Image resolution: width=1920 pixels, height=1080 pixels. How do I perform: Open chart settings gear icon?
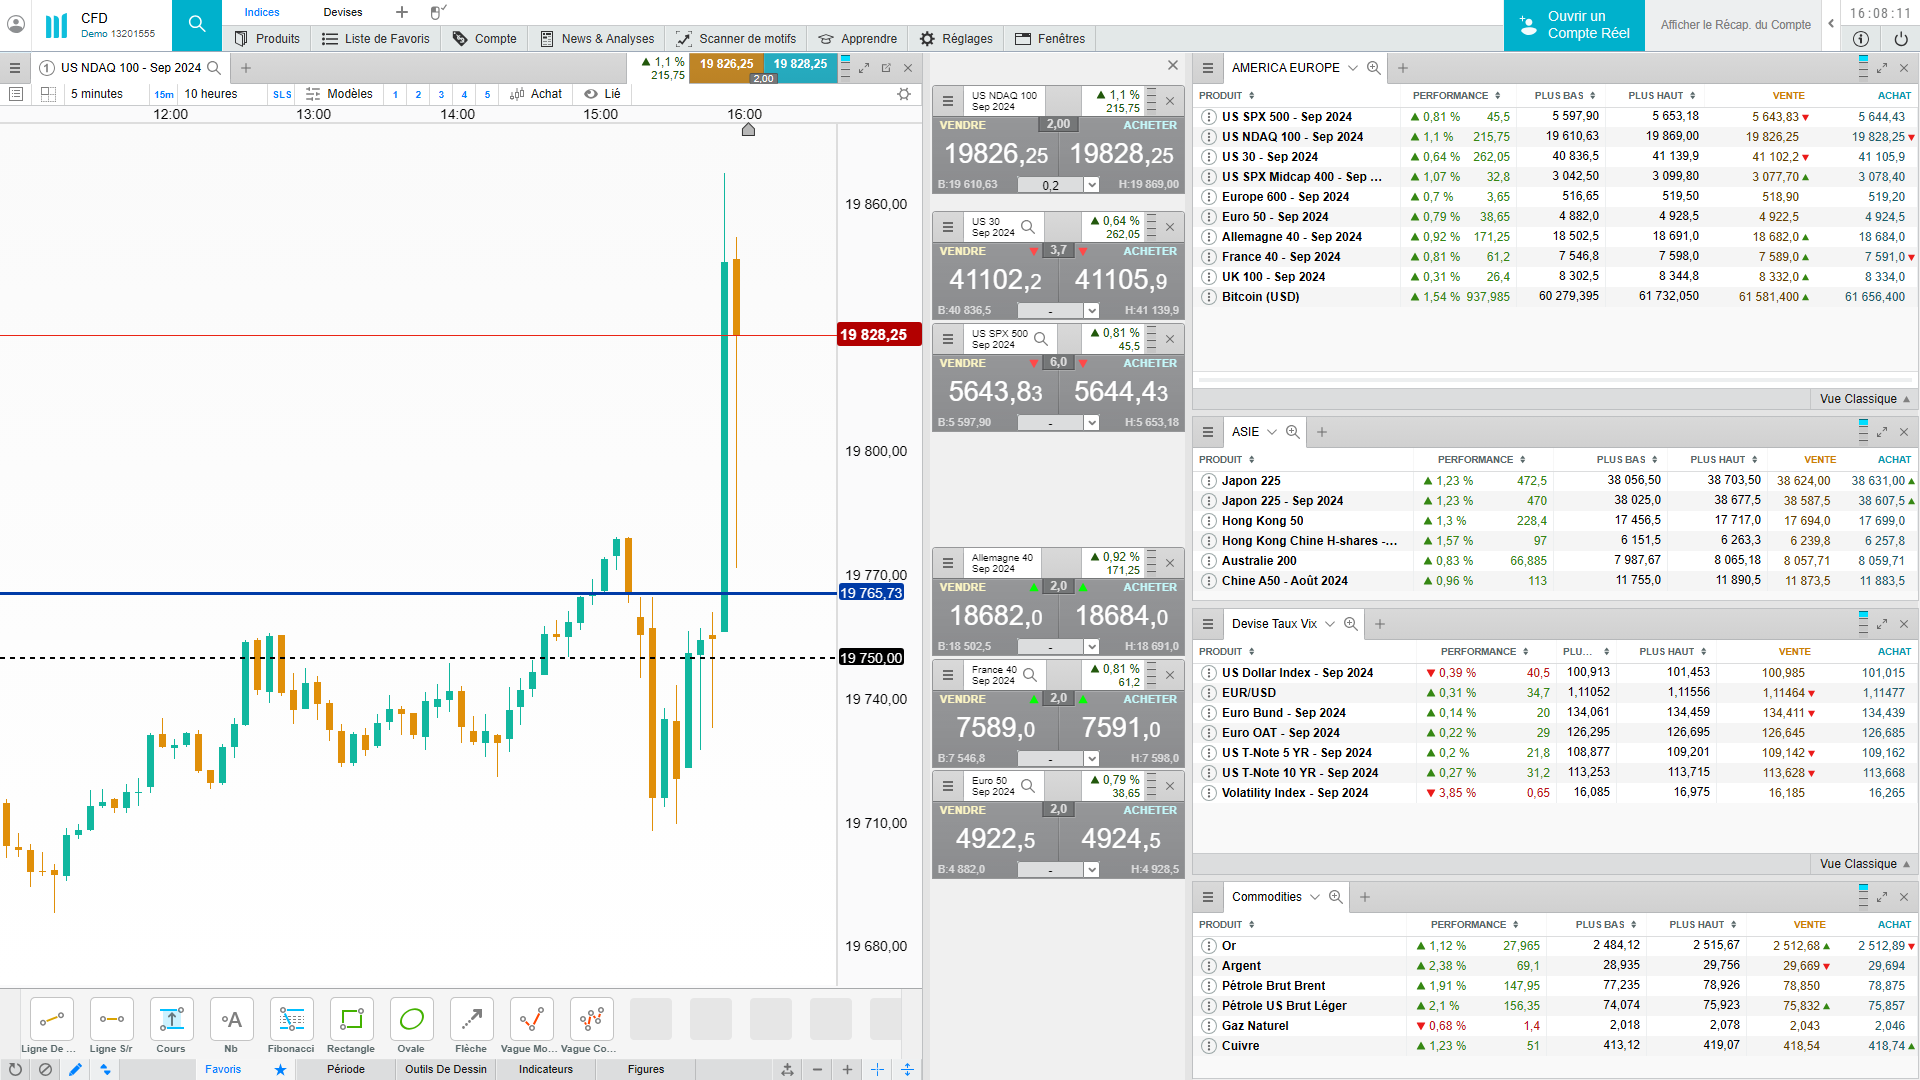pos(904,94)
